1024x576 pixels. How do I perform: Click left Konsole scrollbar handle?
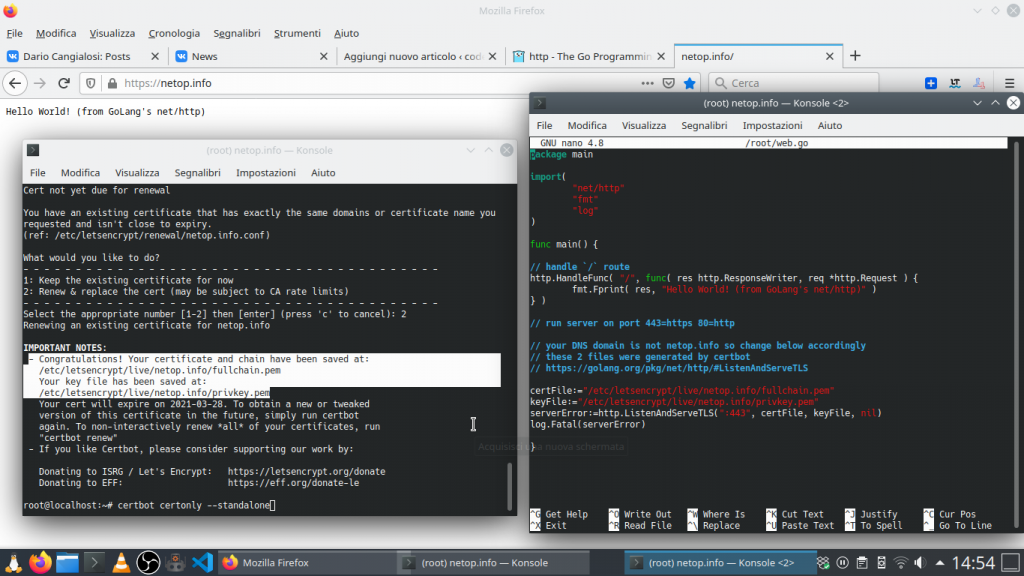coord(510,486)
